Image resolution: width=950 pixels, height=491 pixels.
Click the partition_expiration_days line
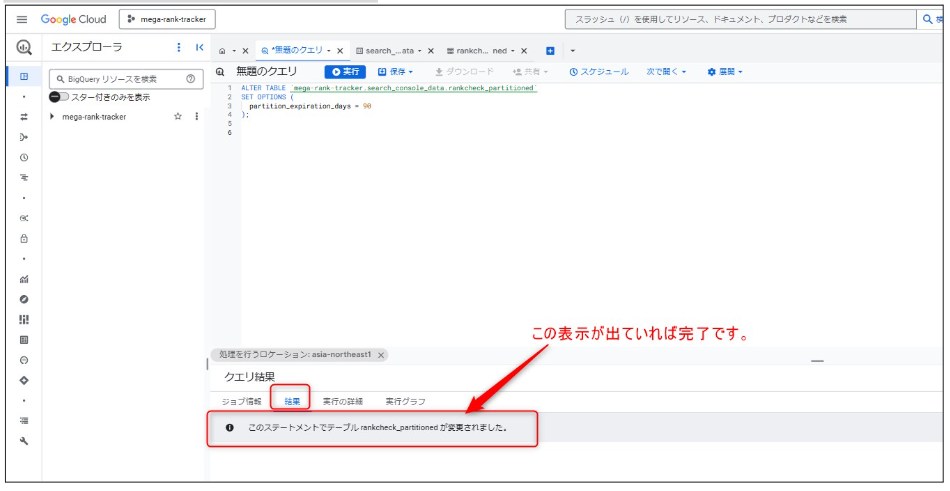310,106
